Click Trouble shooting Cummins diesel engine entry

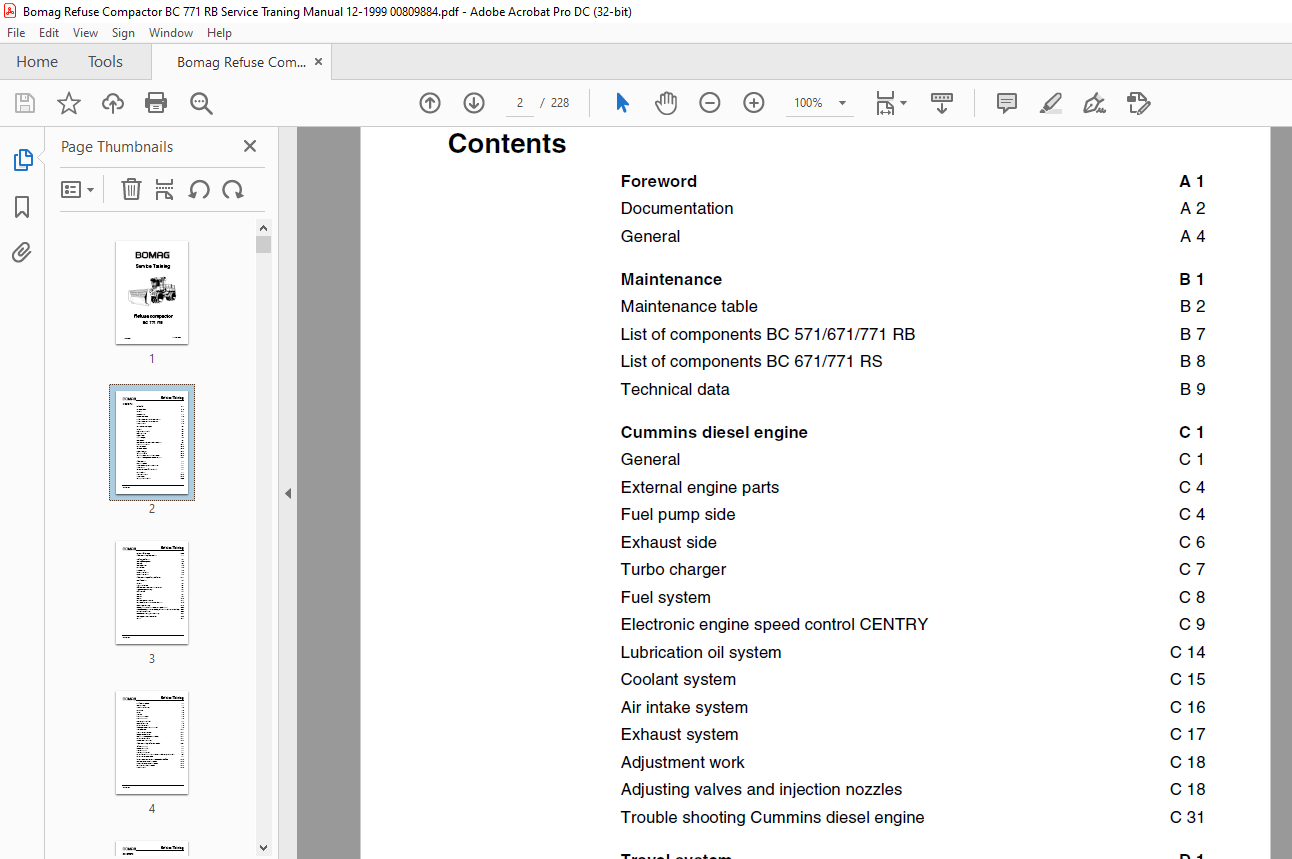(x=772, y=817)
